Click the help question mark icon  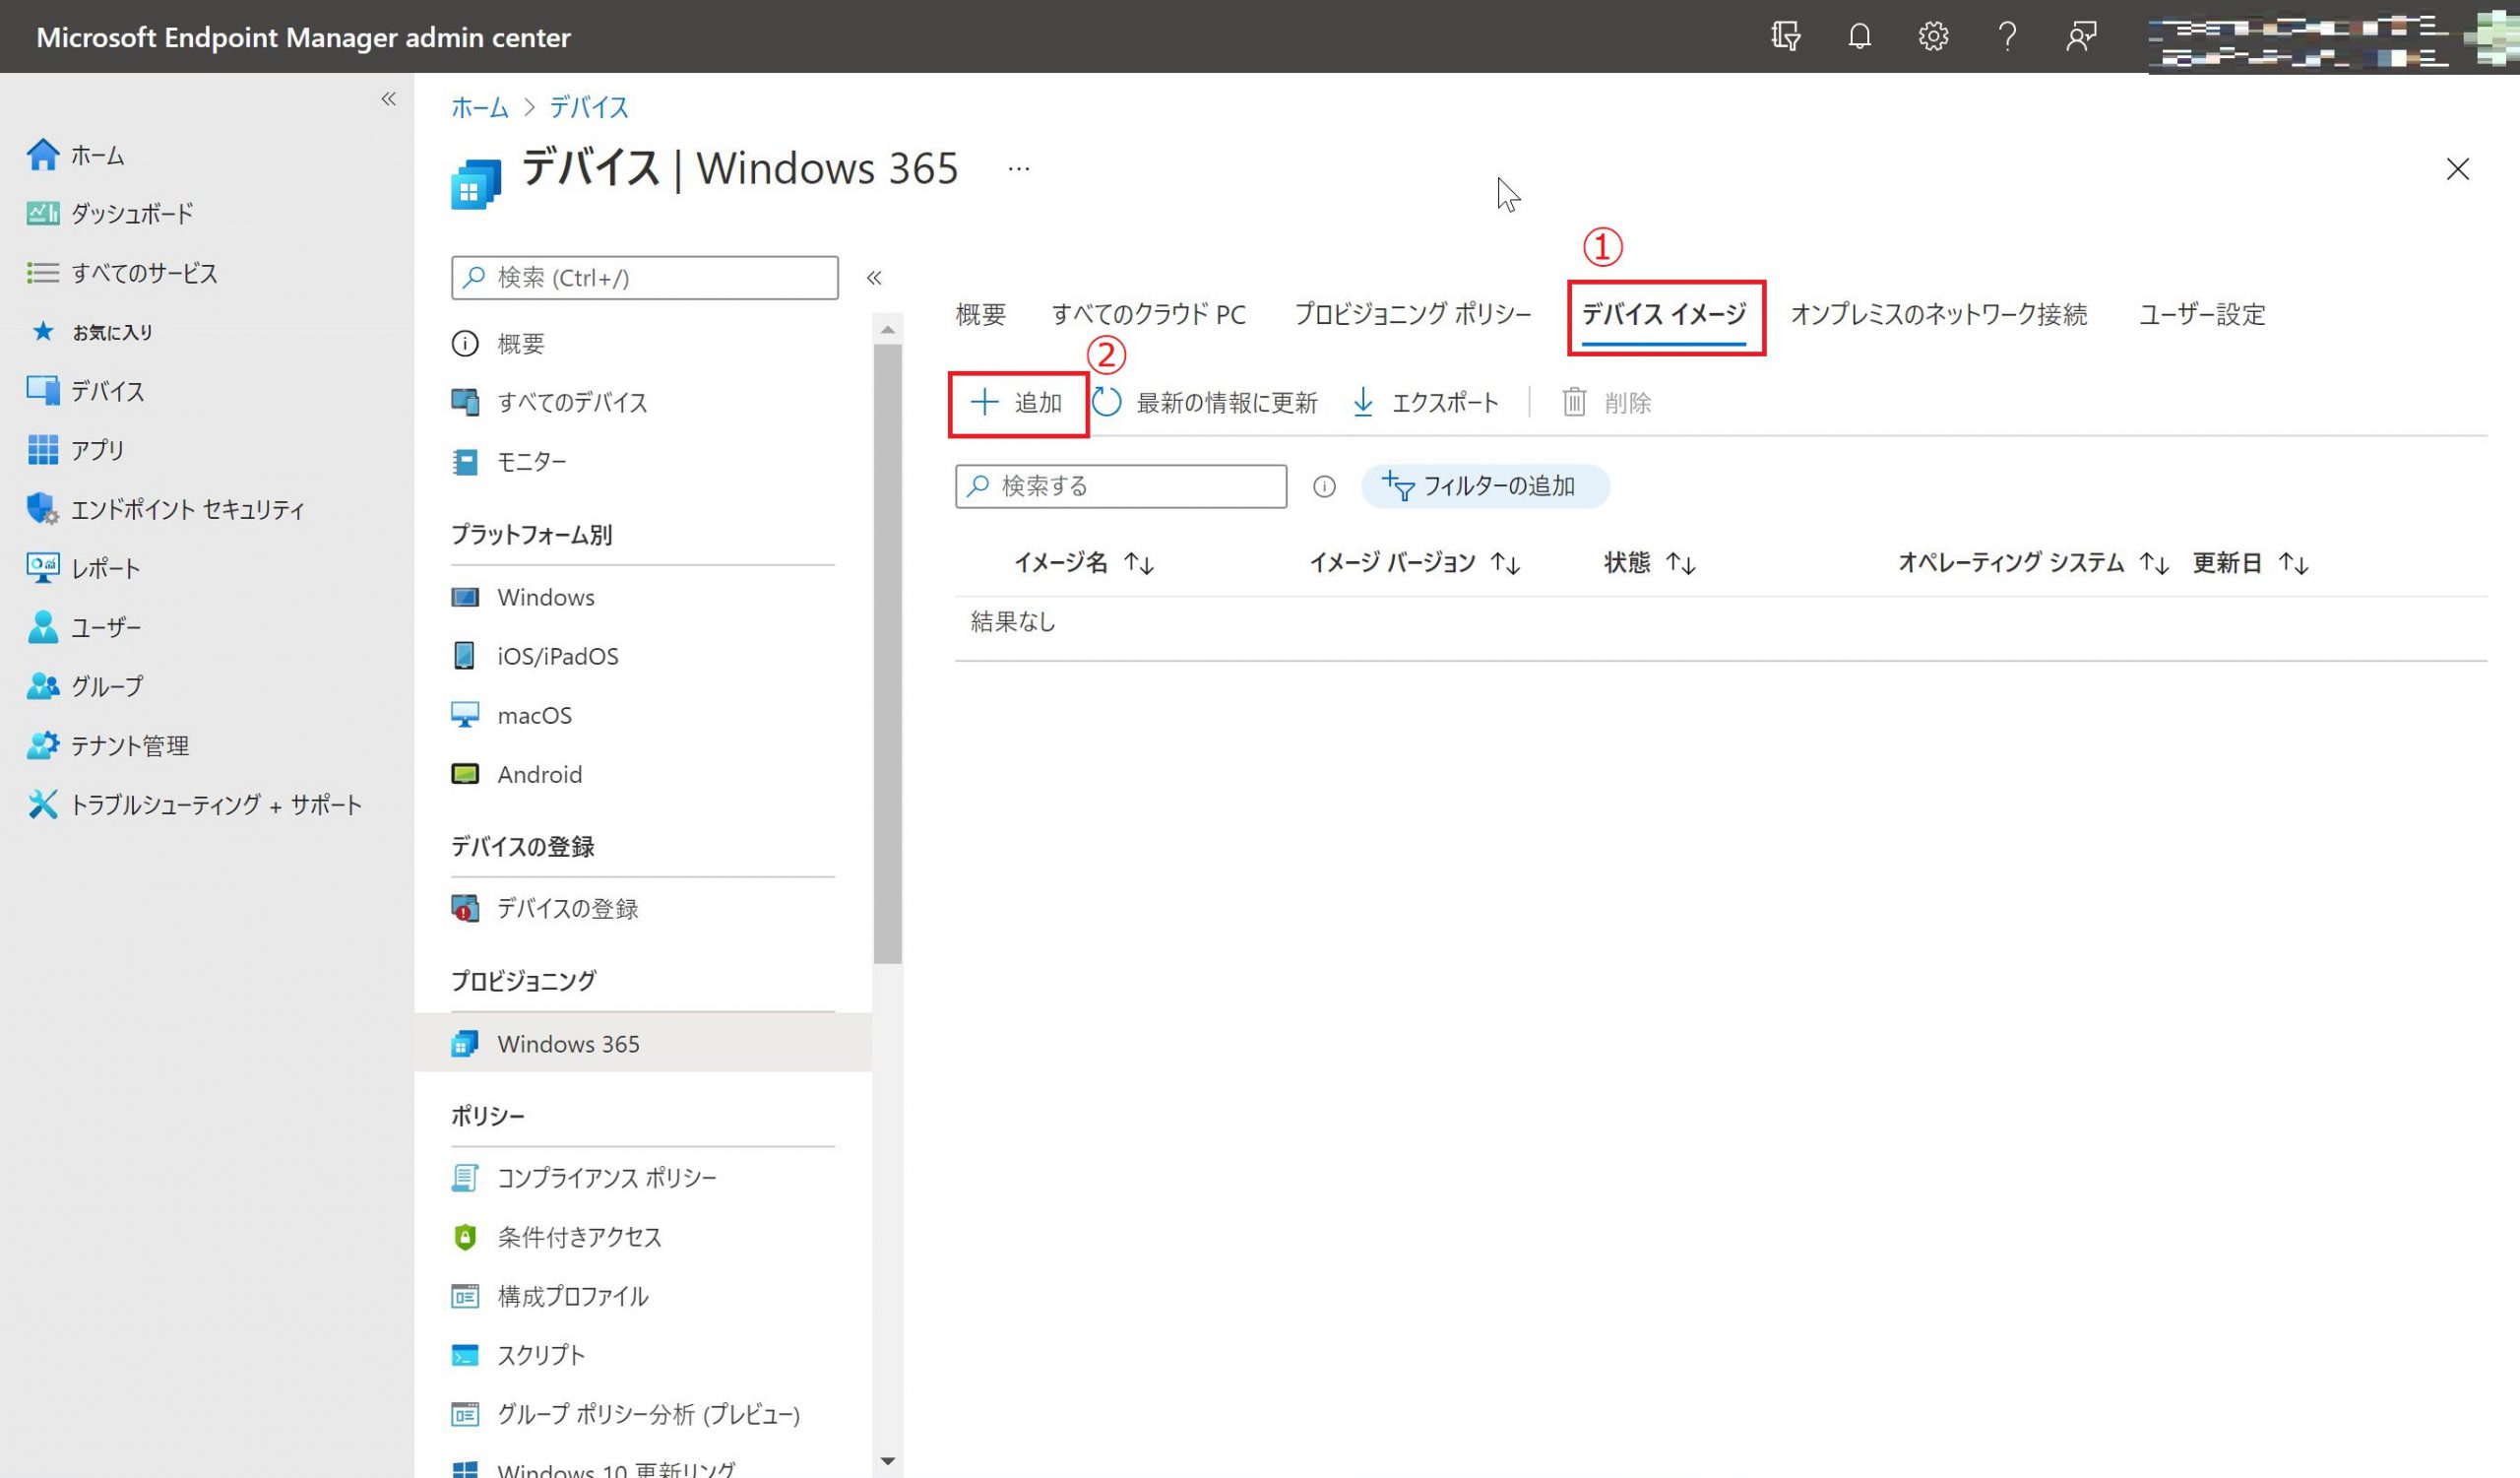click(2007, 37)
